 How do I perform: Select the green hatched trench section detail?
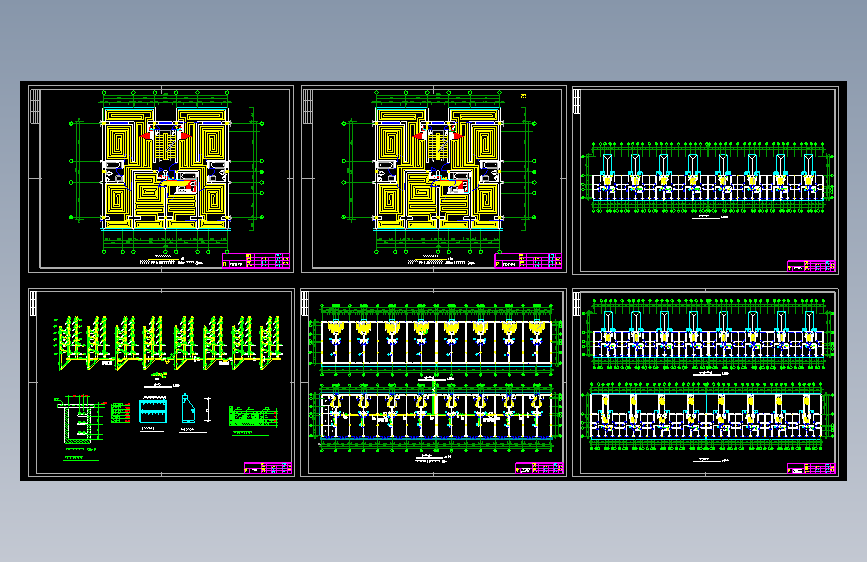pyautogui.click(x=253, y=416)
